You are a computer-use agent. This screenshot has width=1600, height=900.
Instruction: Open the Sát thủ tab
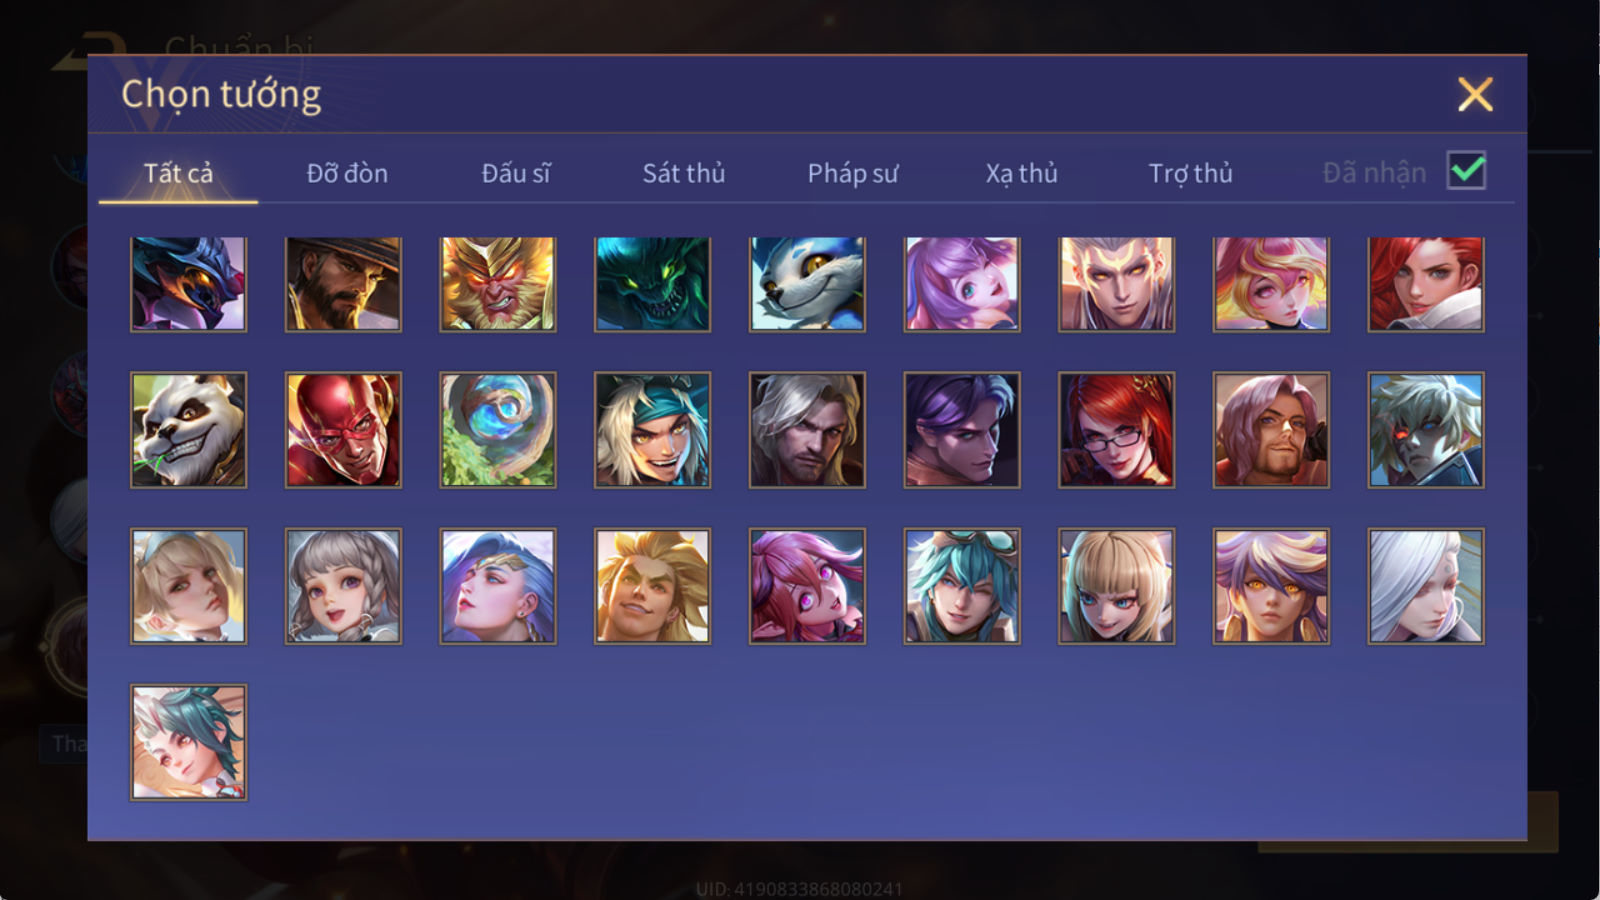pyautogui.click(x=684, y=173)
